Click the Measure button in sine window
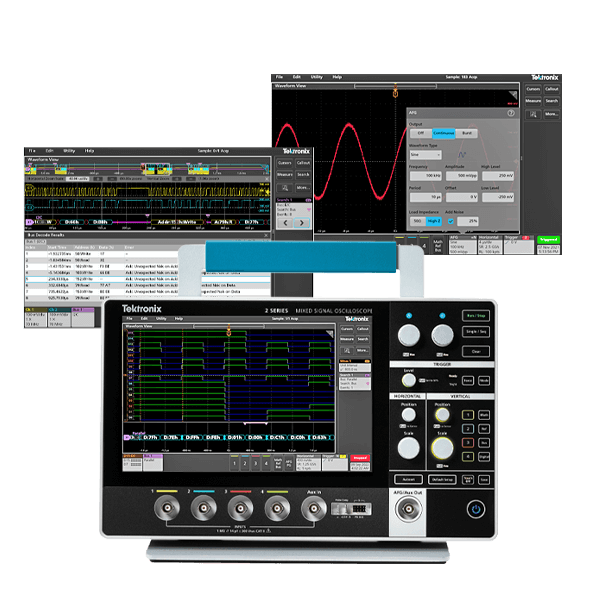 click(533, 101)
